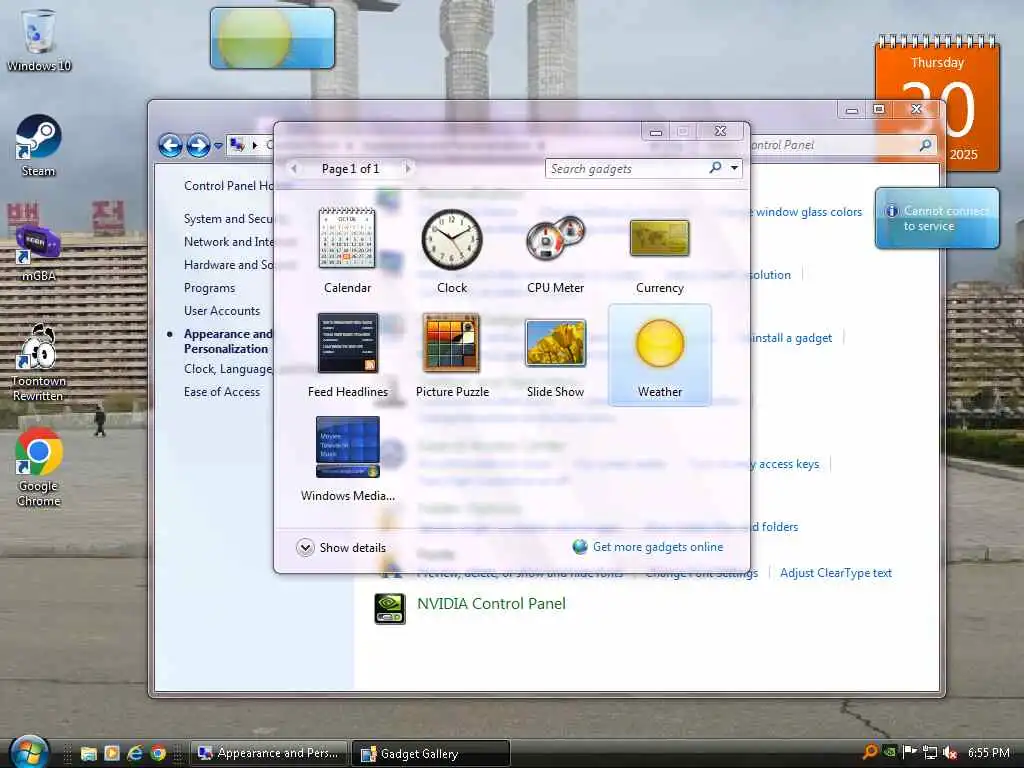The image size is (1024, 768).
Task: Launch Windows Media Player from quick launch
Action: [112, 753]
